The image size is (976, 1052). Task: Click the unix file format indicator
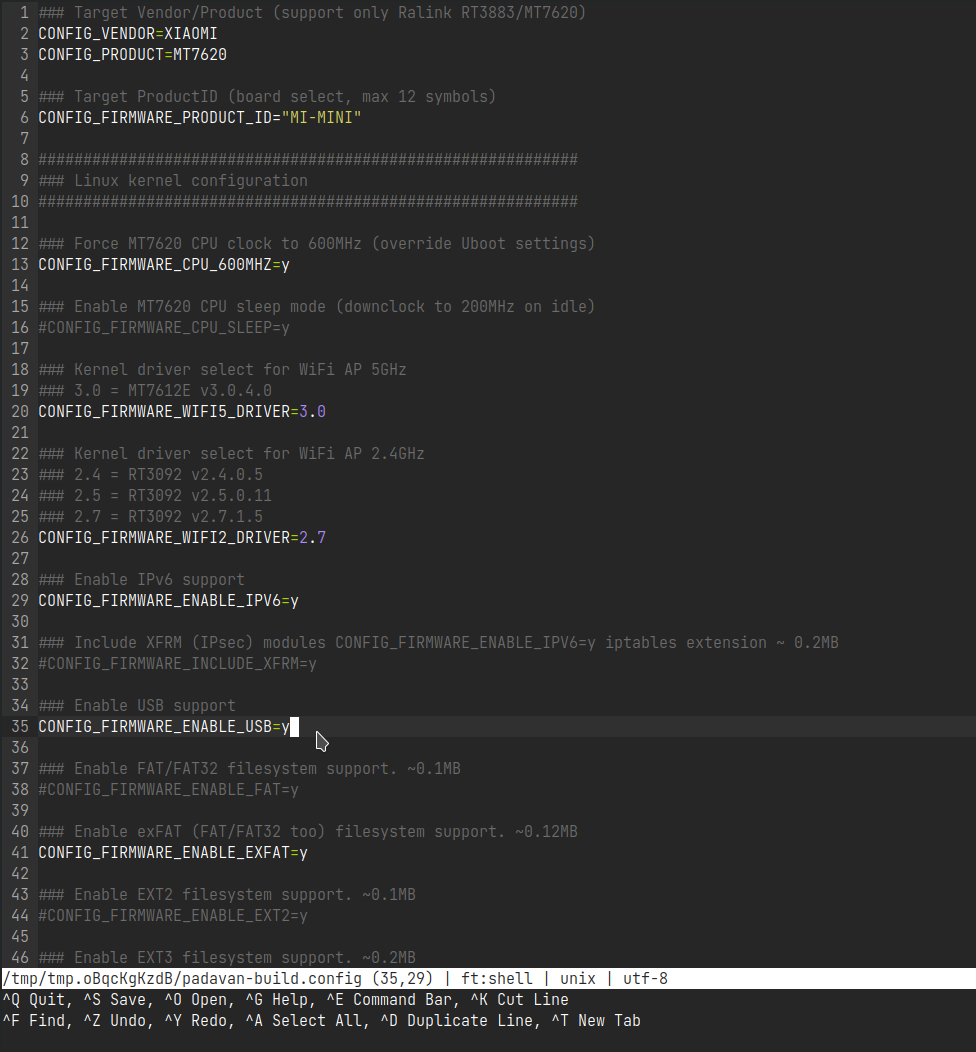pos(578,979)
